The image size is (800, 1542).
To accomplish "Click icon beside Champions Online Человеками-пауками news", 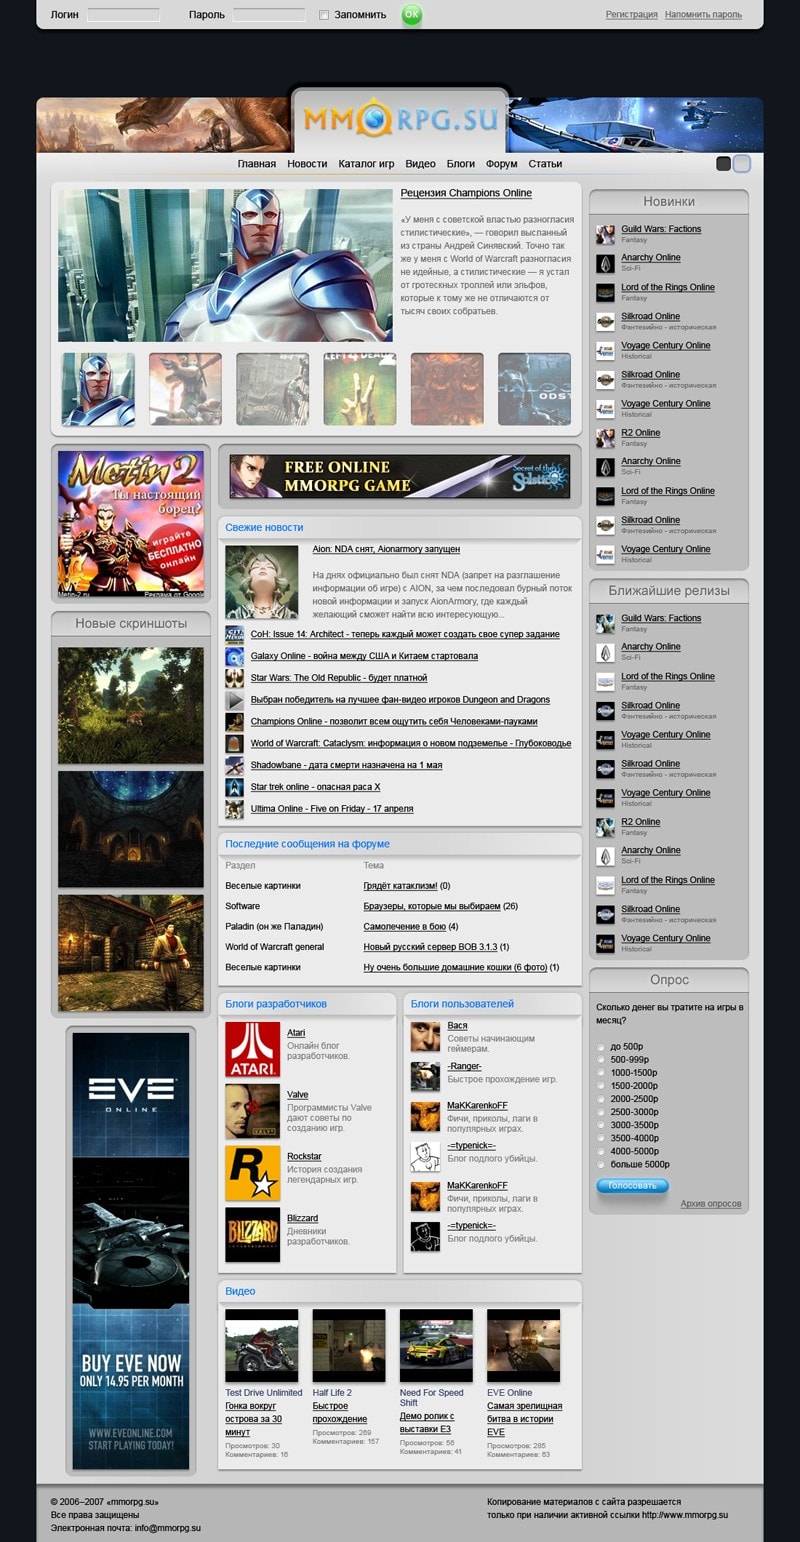I will point(235,721).
